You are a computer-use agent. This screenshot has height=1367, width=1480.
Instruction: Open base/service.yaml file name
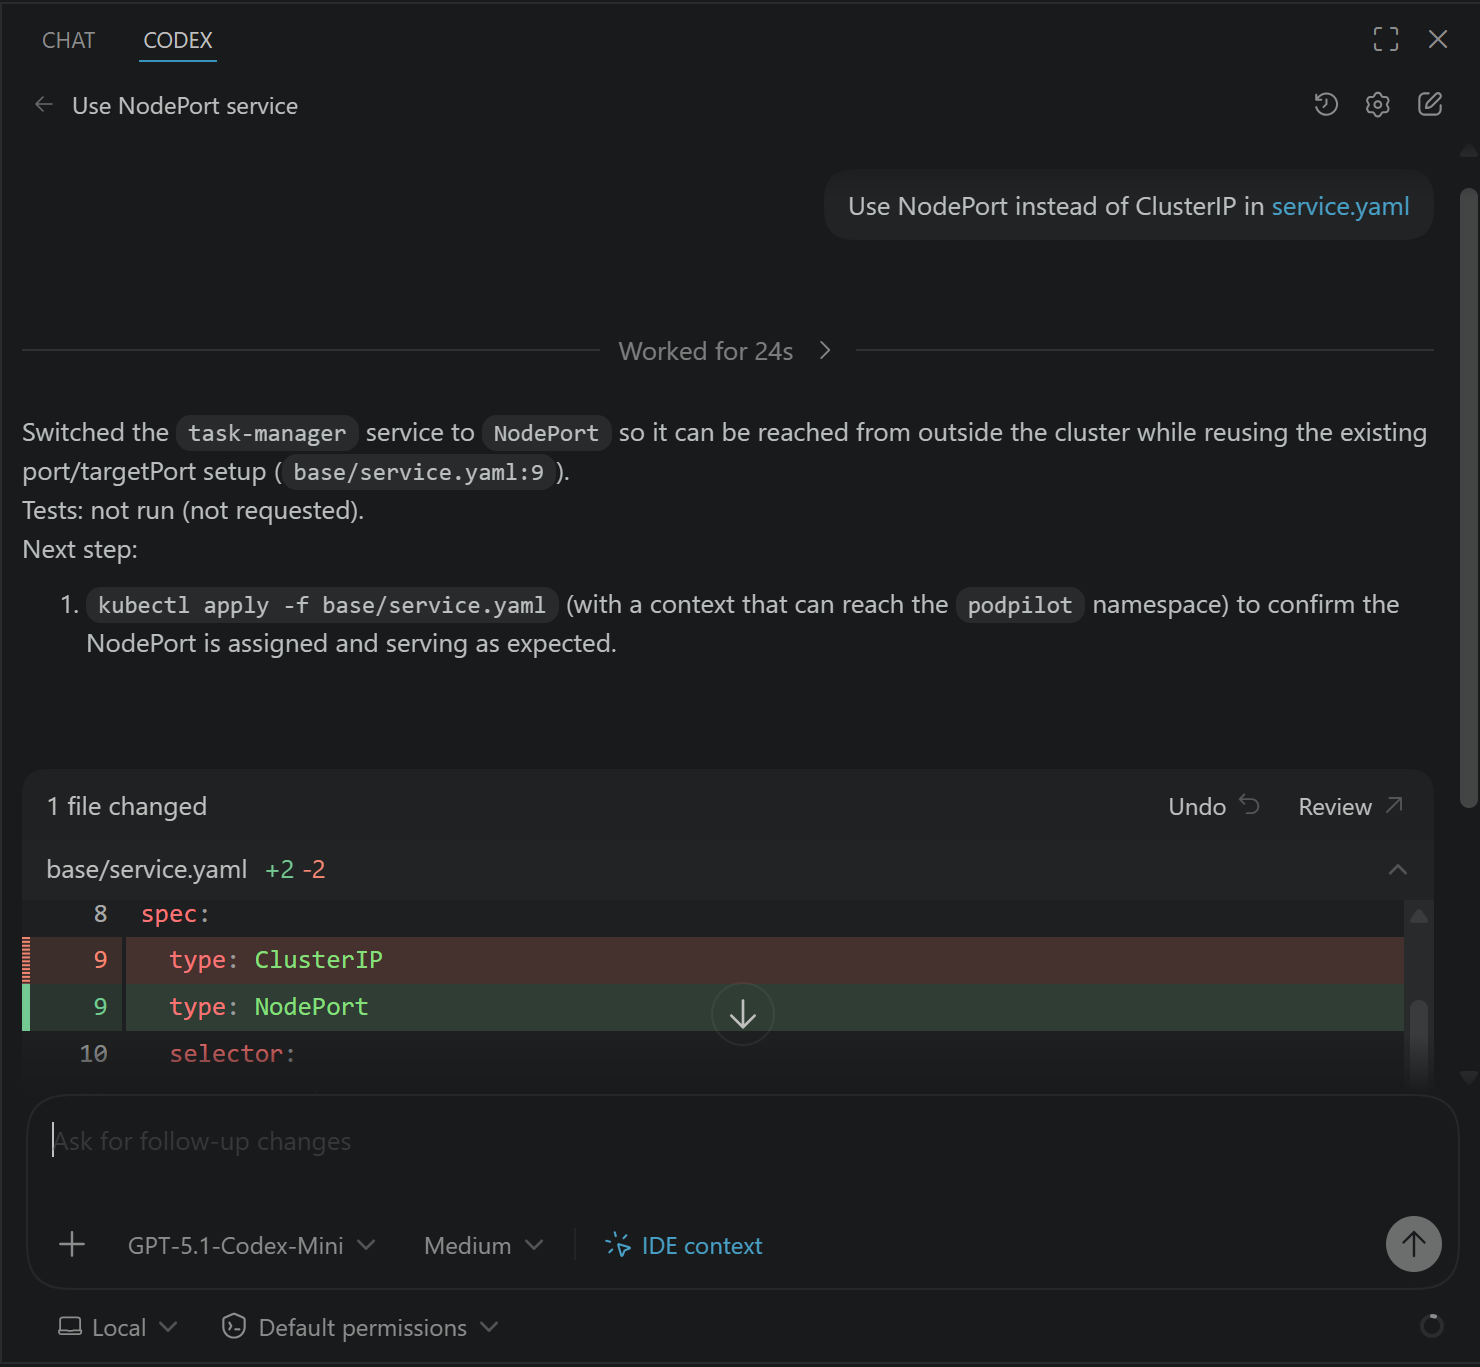147,870
